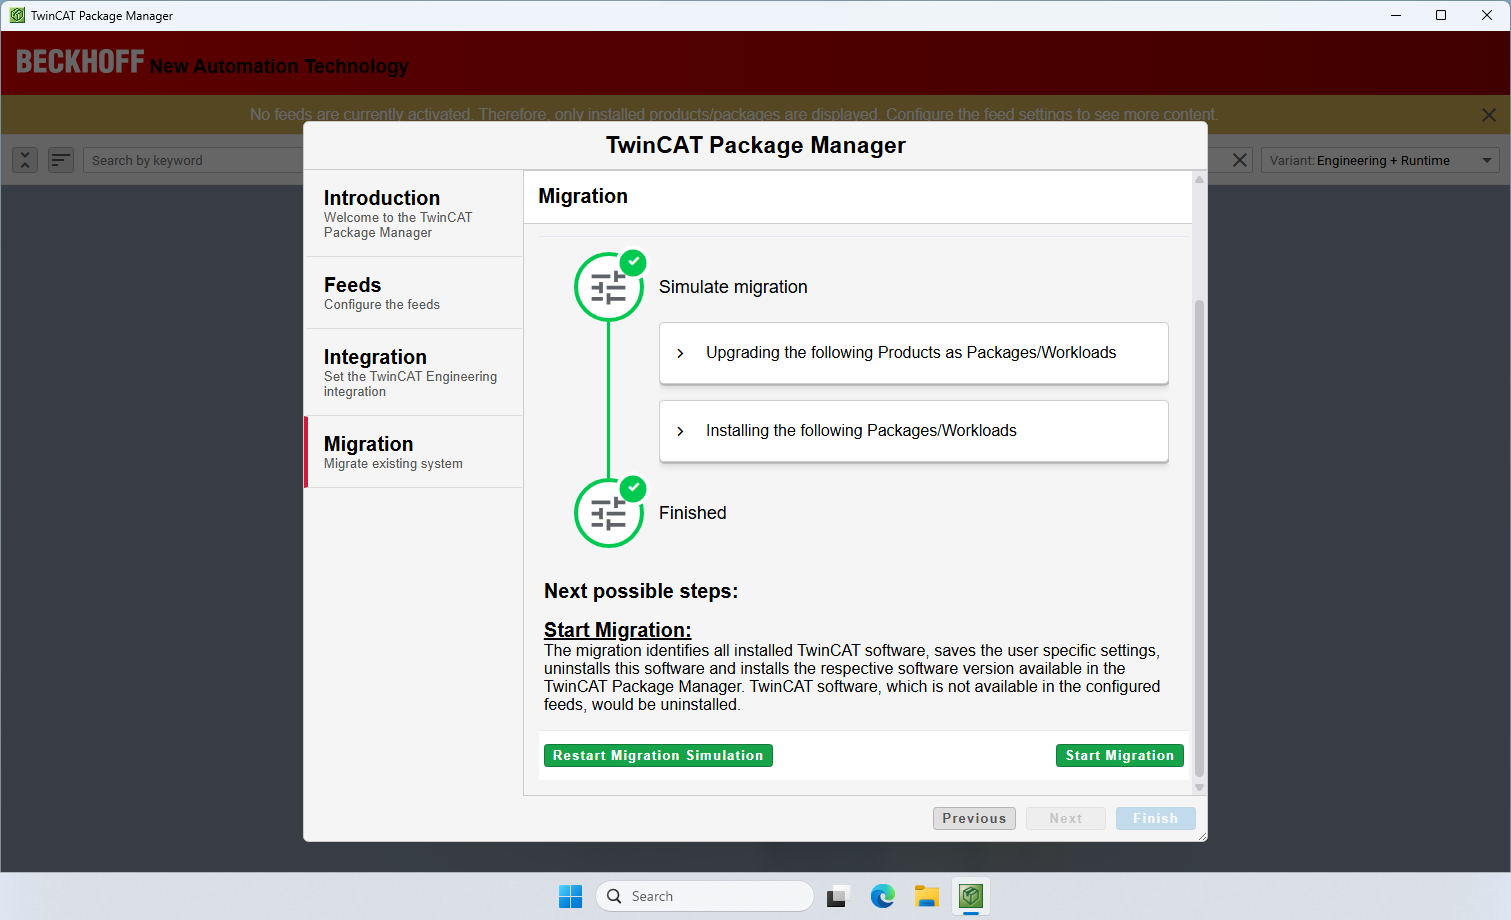Click the collapse-all icon in the toolbar
Screen dimensions: 1511x920
[26, 160]
